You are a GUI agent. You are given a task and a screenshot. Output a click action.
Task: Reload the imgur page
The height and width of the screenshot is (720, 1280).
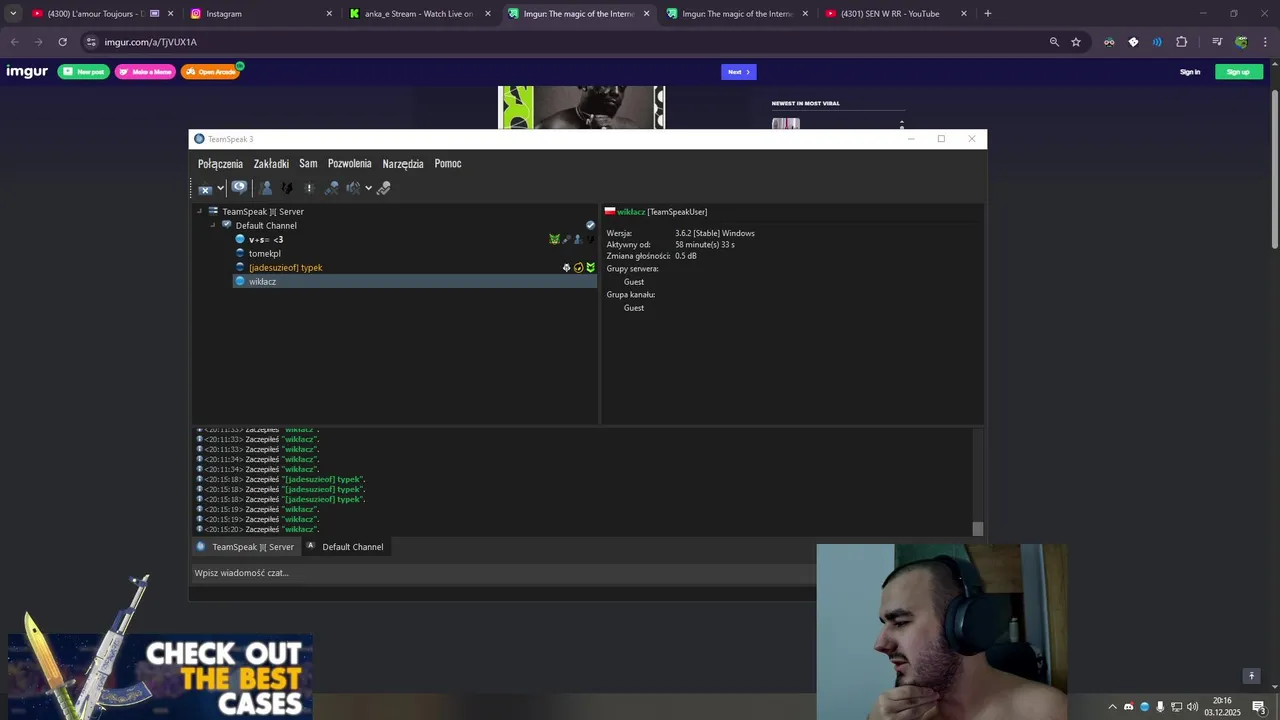click(62, 42)
